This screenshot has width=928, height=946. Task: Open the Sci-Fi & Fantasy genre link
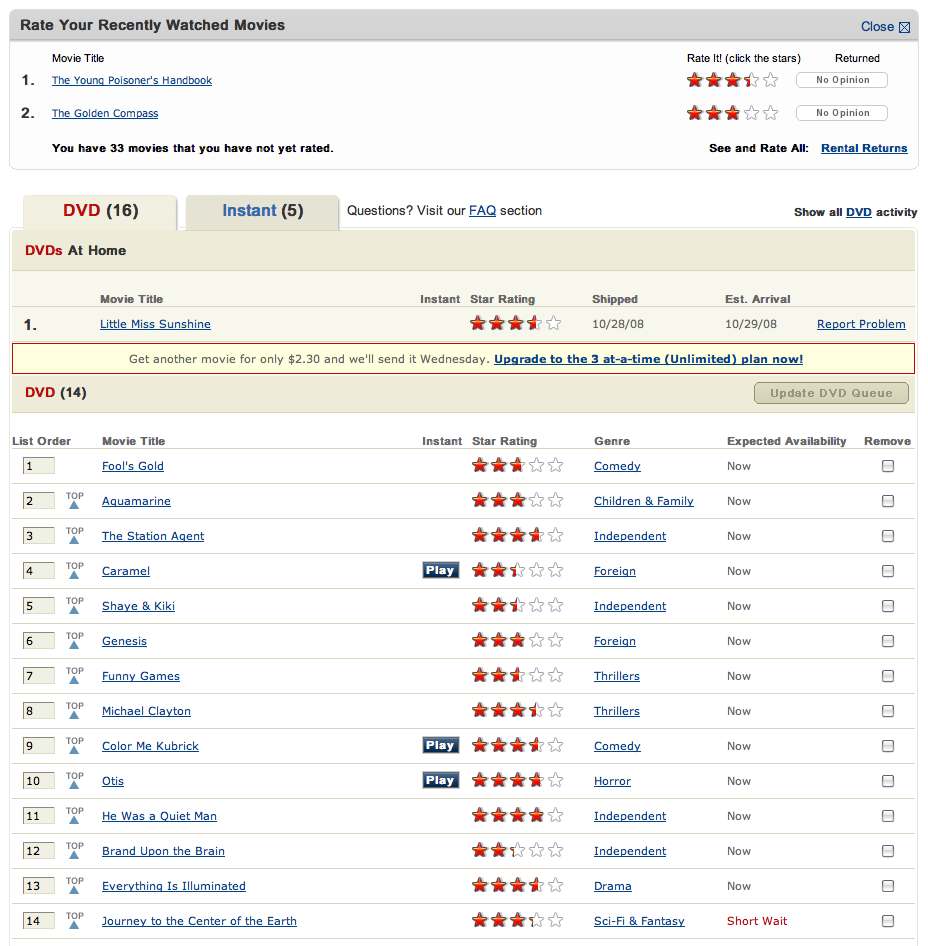point(639,921)
